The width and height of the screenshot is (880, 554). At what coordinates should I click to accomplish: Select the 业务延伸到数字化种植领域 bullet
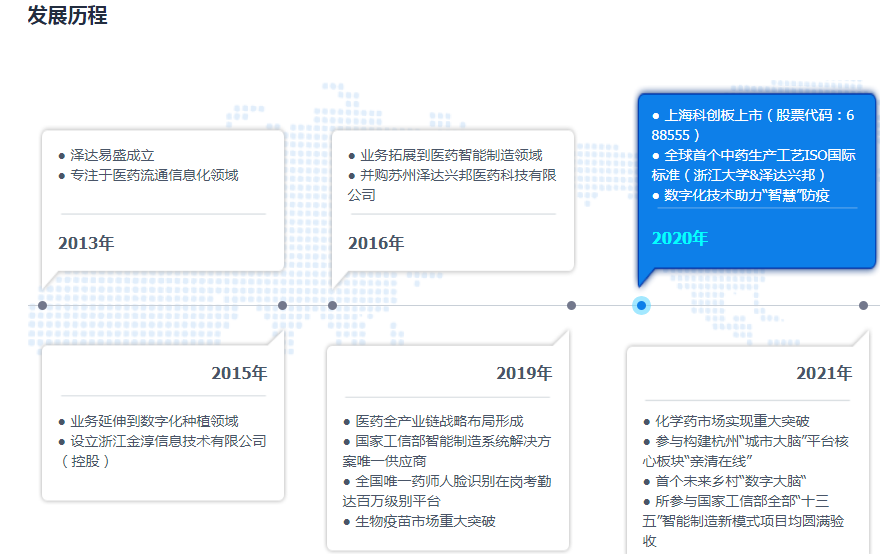coord(153,421)
